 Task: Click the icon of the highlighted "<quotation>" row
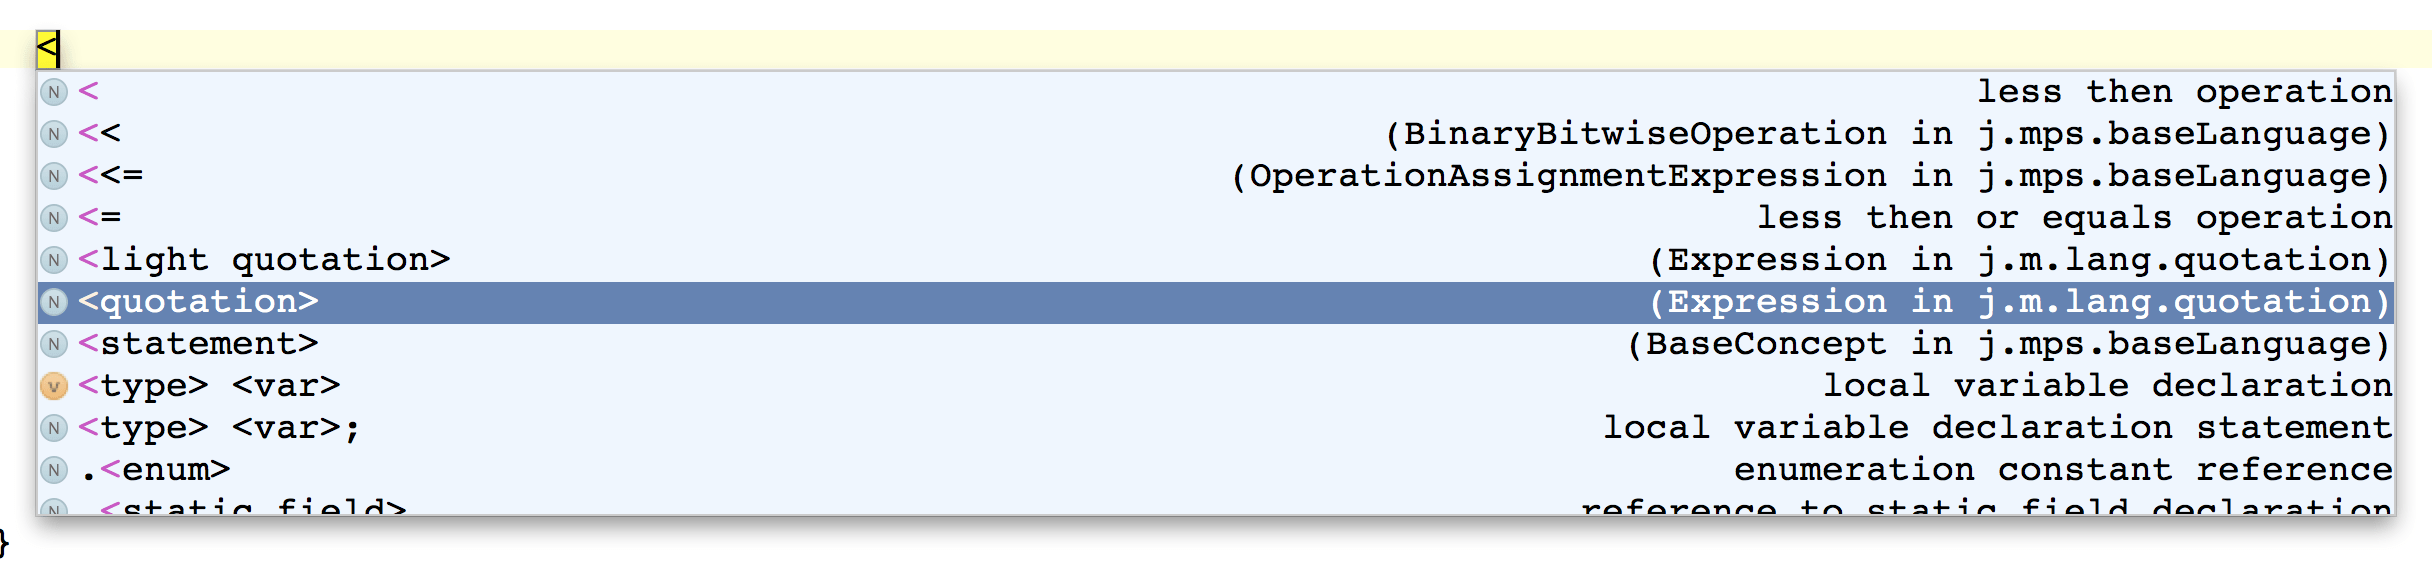[x=54, y=302]
